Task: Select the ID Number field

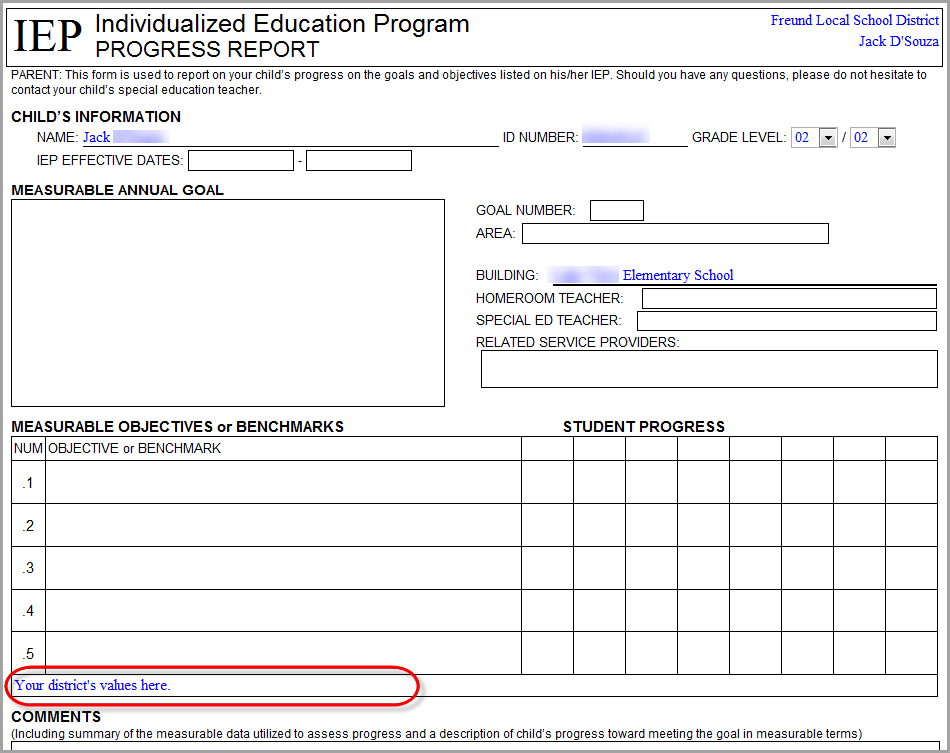Action: (x=634, y=138)
